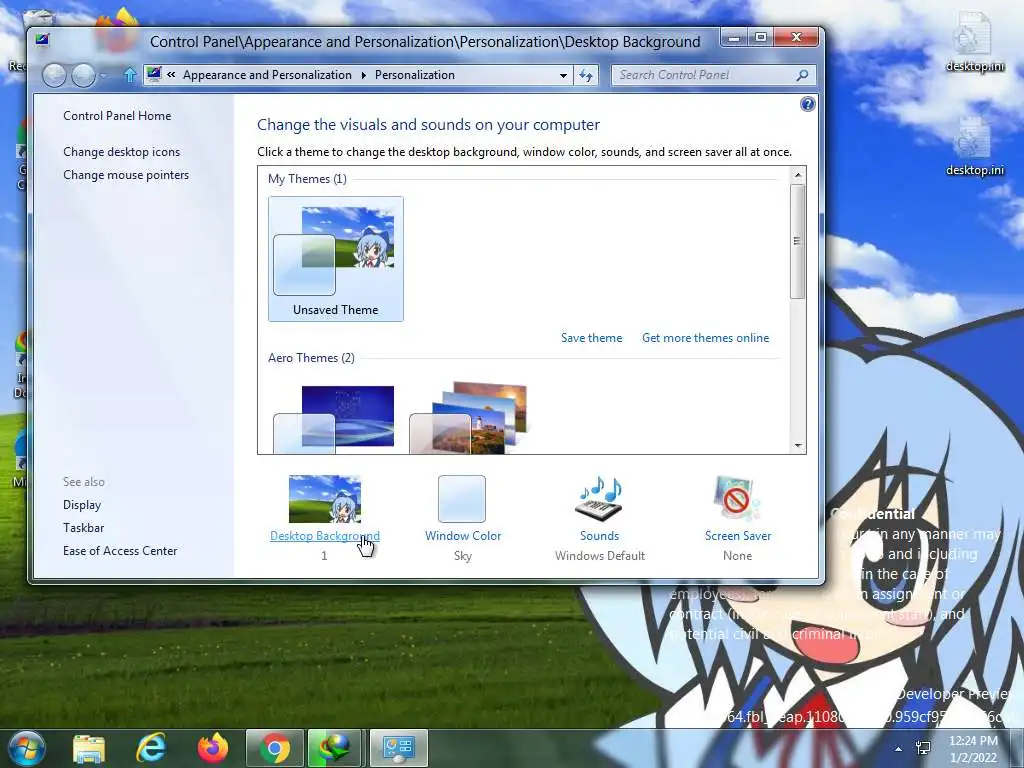Click the theme list scroll up arrow

(797, 175)
